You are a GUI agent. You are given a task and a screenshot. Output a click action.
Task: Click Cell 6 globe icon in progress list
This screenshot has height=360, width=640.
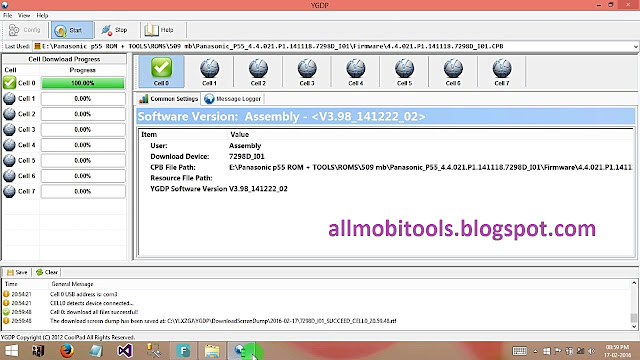tap(9, 176)
